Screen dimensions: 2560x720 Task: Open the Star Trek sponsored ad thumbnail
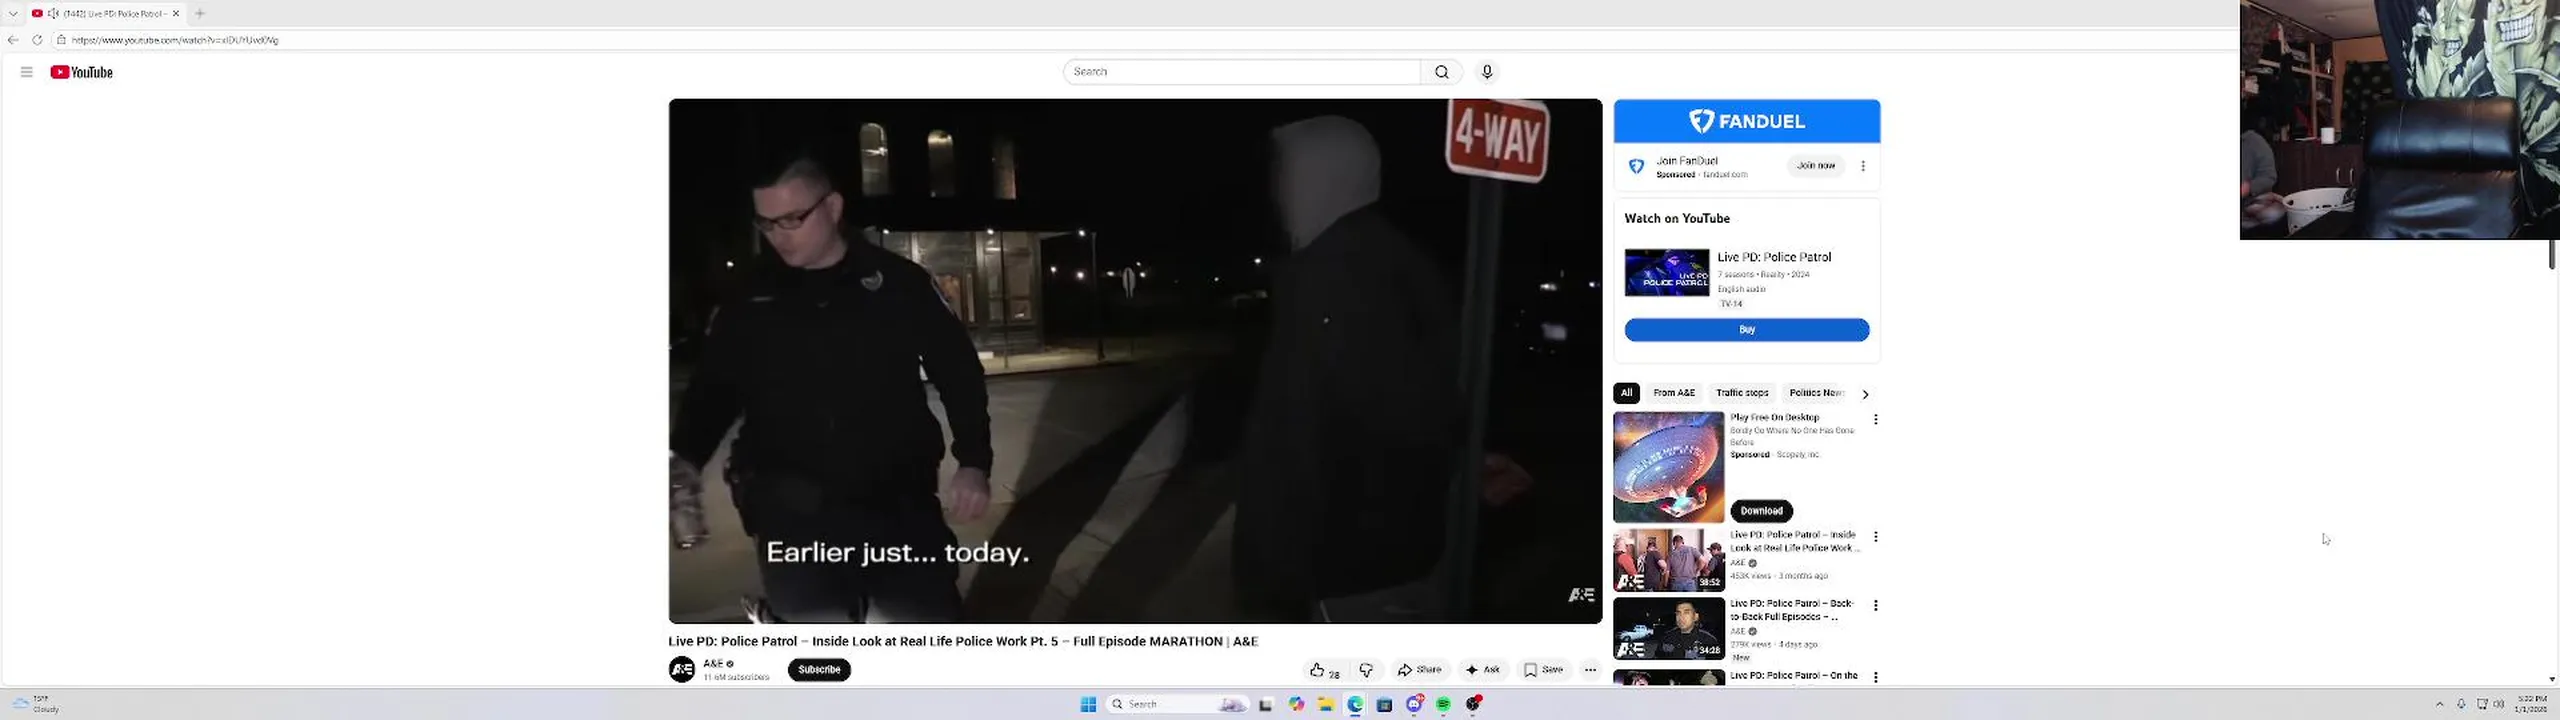(x=1669, y=467)
